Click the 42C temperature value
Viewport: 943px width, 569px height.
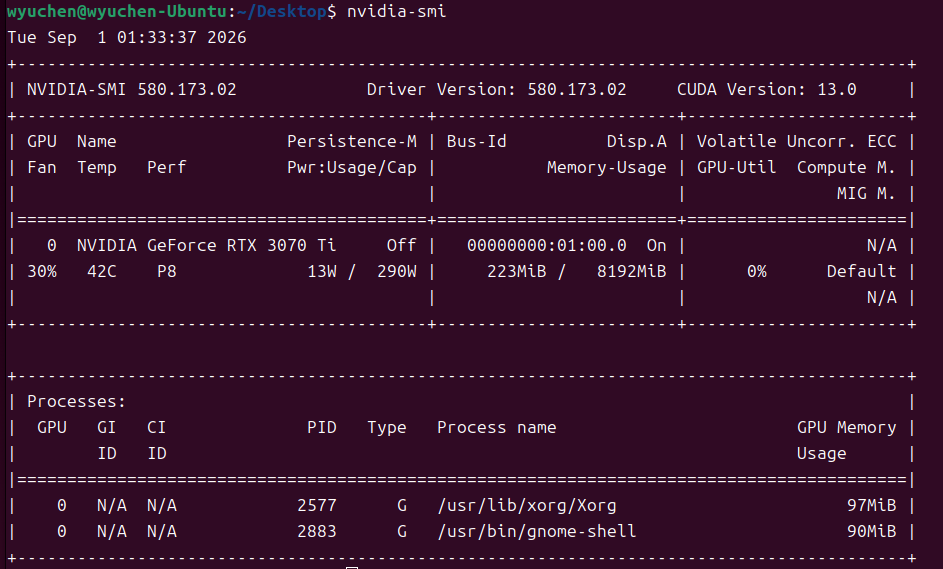click(102, 272)
